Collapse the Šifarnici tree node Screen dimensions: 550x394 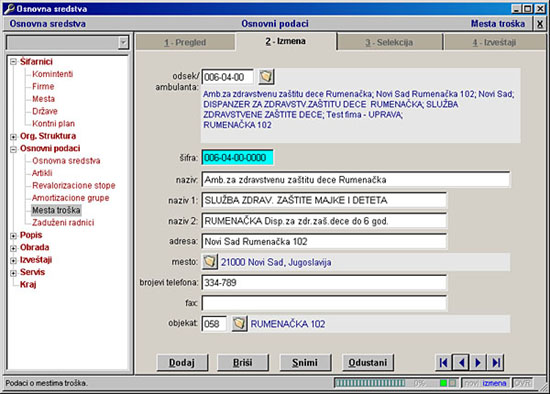coord(13,62)
